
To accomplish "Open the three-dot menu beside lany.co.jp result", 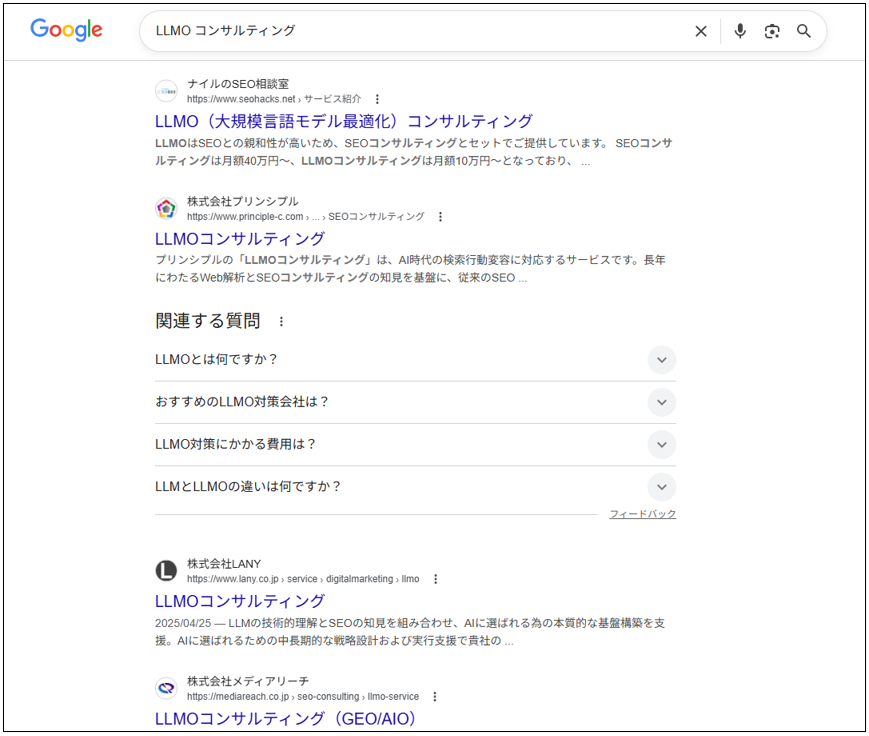I will click(x=435, y=579).
